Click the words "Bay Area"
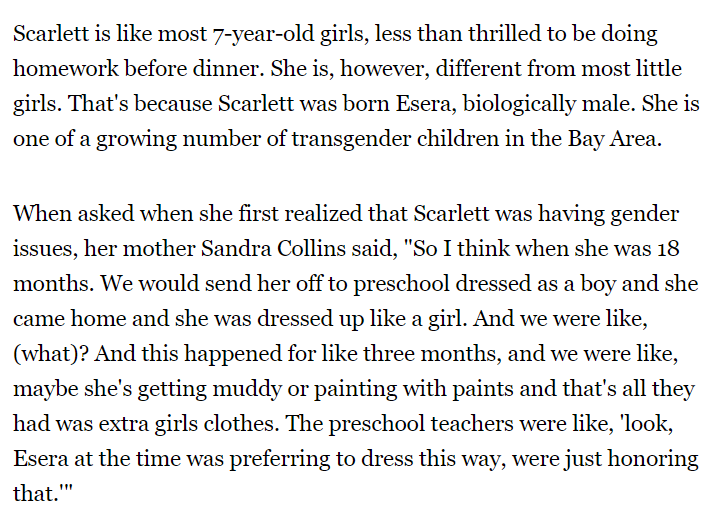This screenshot has height=521, width=722. point(614,139)
